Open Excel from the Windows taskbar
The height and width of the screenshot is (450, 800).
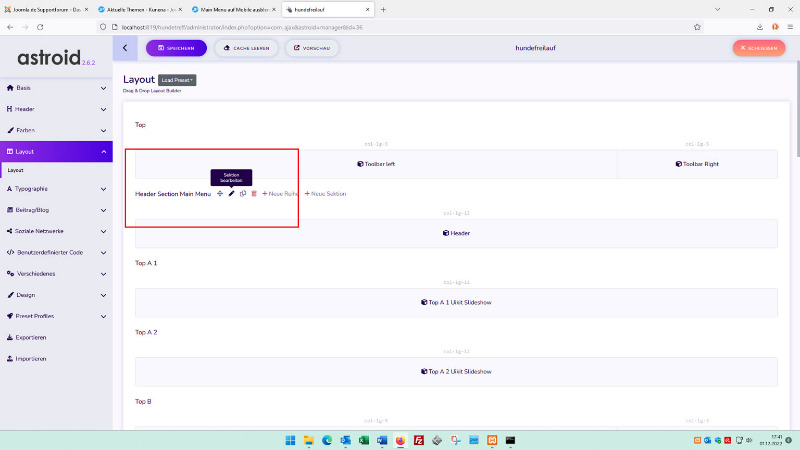(x=364, y=440)
